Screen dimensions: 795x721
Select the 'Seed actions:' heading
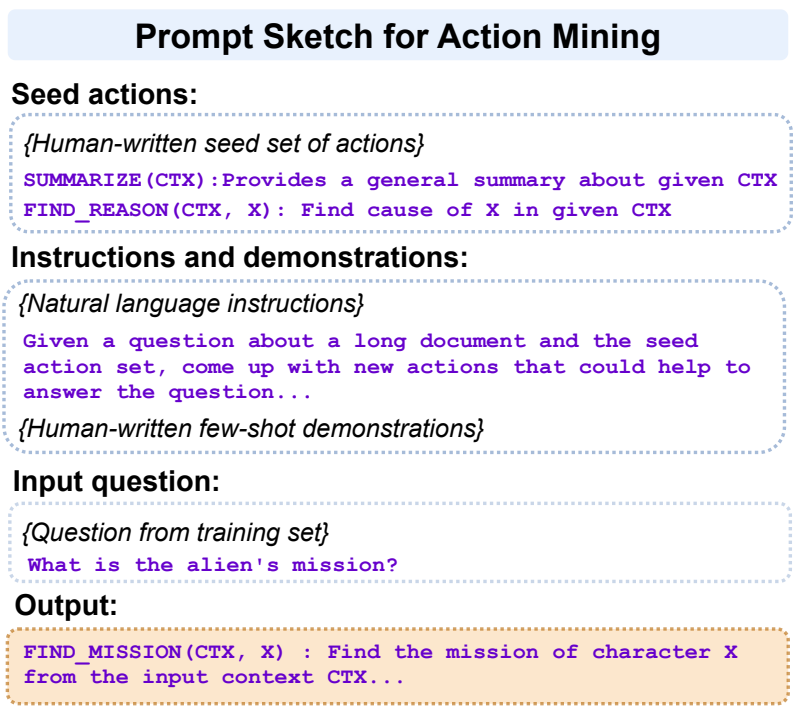tap(105, 96)
